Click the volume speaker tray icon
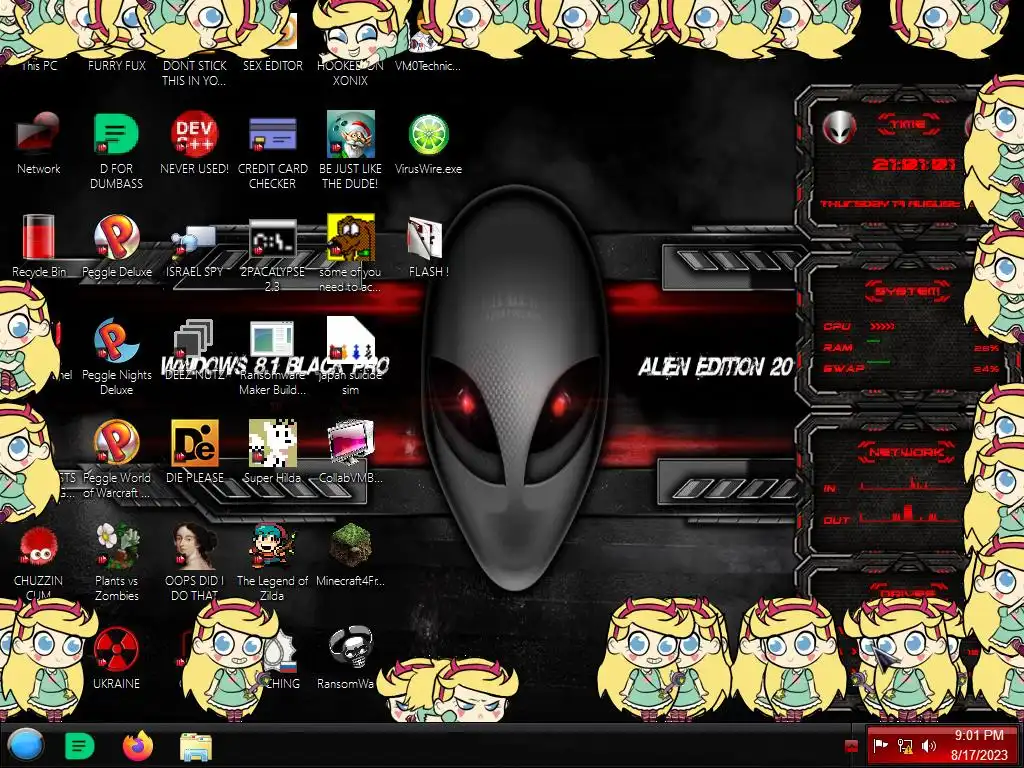The image size is (1024, 768). coord(929,745)
